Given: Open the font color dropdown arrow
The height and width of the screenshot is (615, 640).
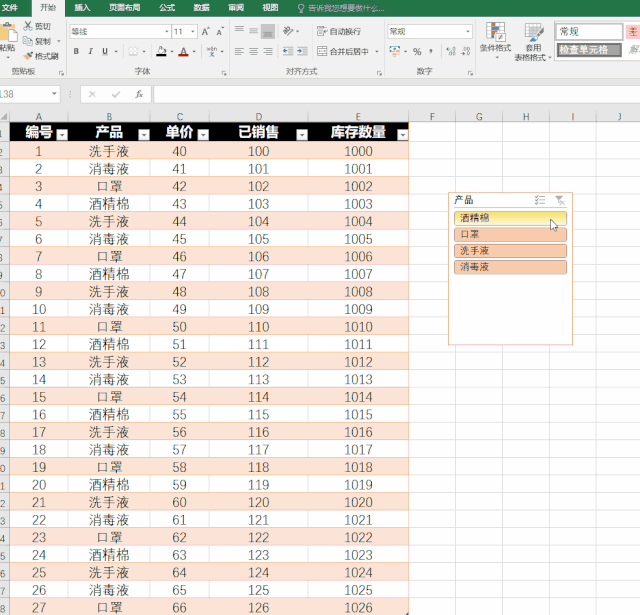Looking at the screenshot, I should click(x=194, y=52).
